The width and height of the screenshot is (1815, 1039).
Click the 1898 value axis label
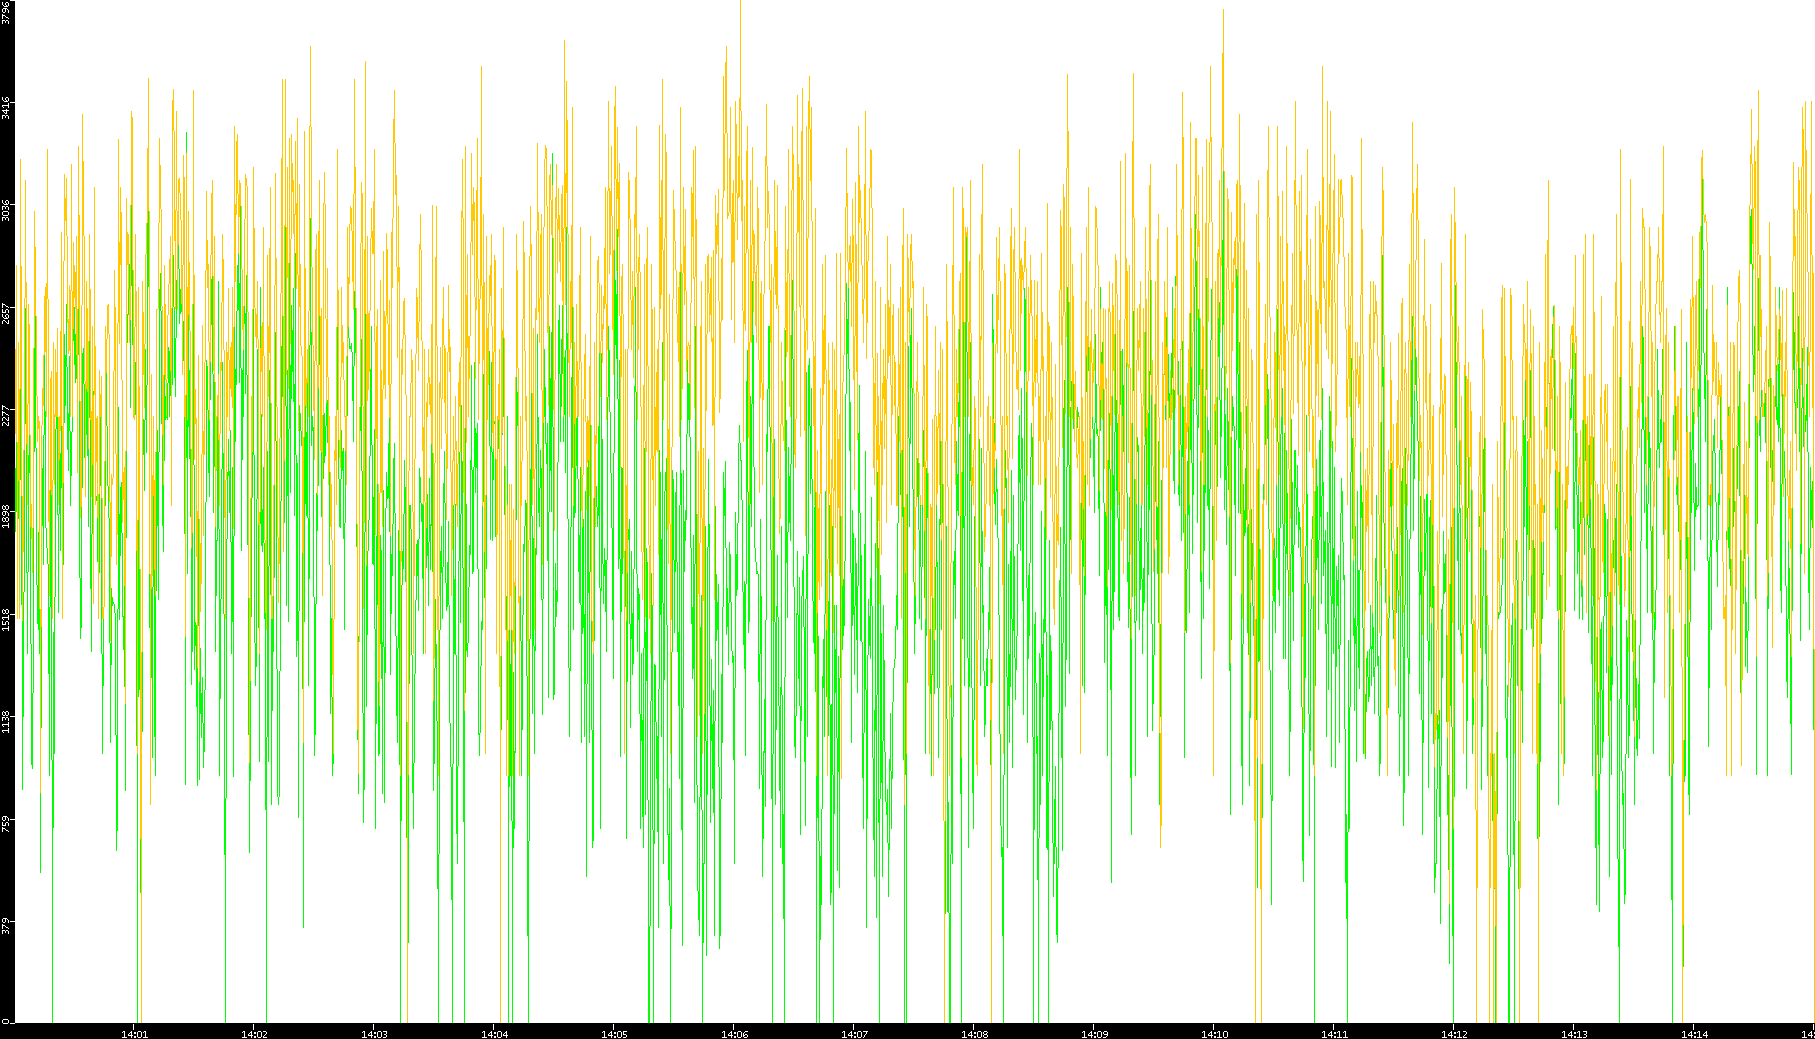[6, 517]
